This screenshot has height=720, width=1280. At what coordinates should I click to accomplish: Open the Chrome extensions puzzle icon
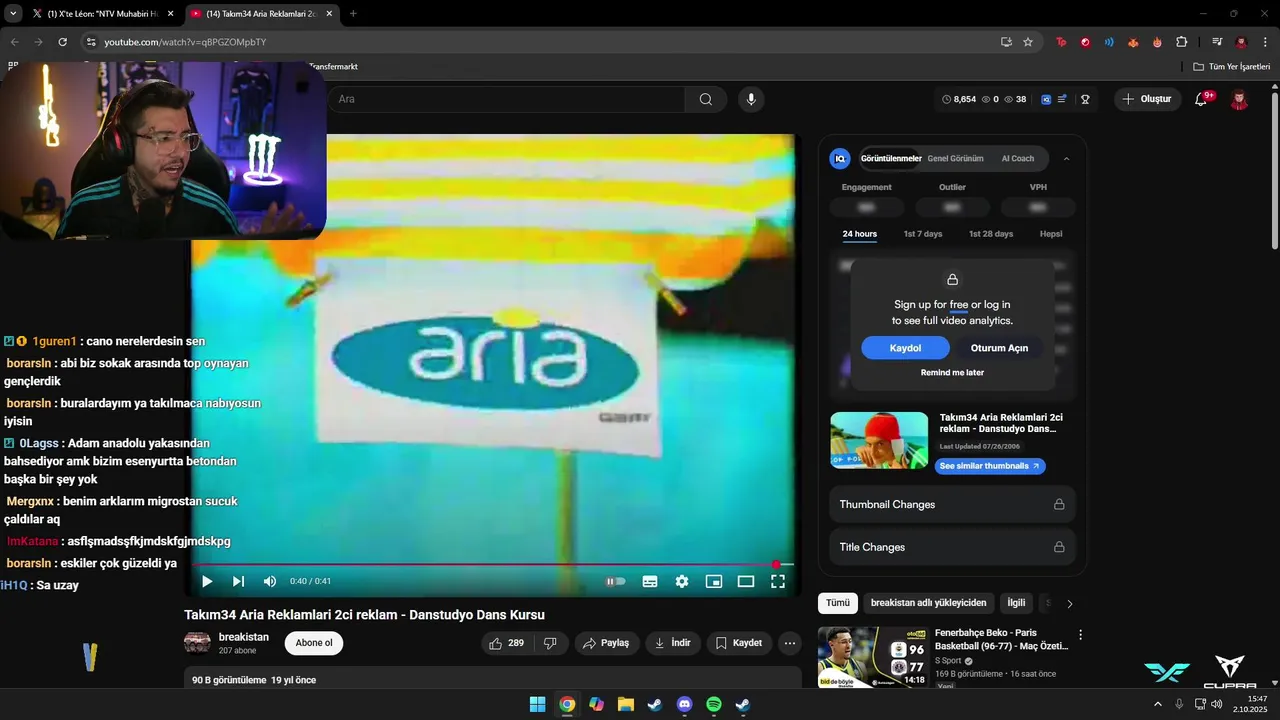[x=1182, y=42]
